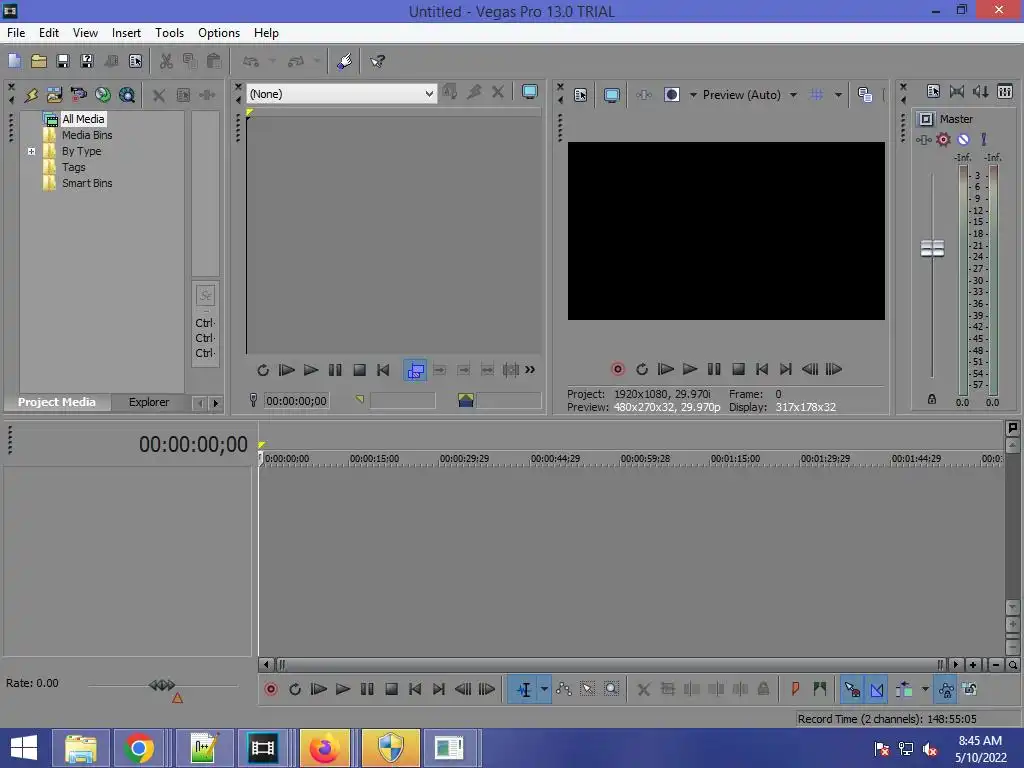Select the Smart Bins folder
The height and width of the screenshot is (768, 1024).
coord(87,184)
